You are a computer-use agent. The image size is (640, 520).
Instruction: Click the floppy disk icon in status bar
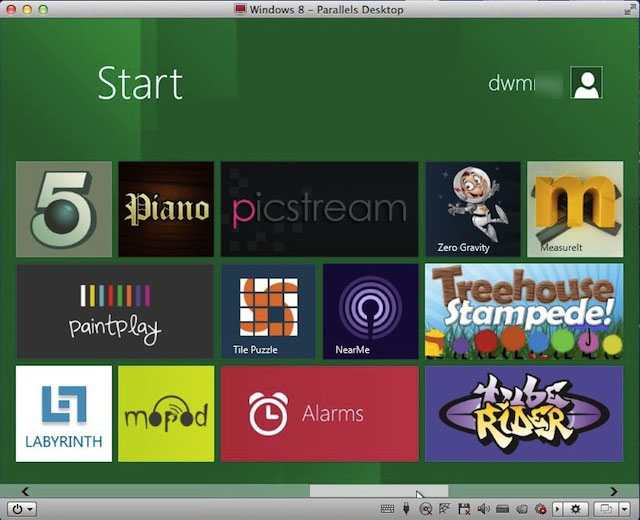[x=464, y=509]
